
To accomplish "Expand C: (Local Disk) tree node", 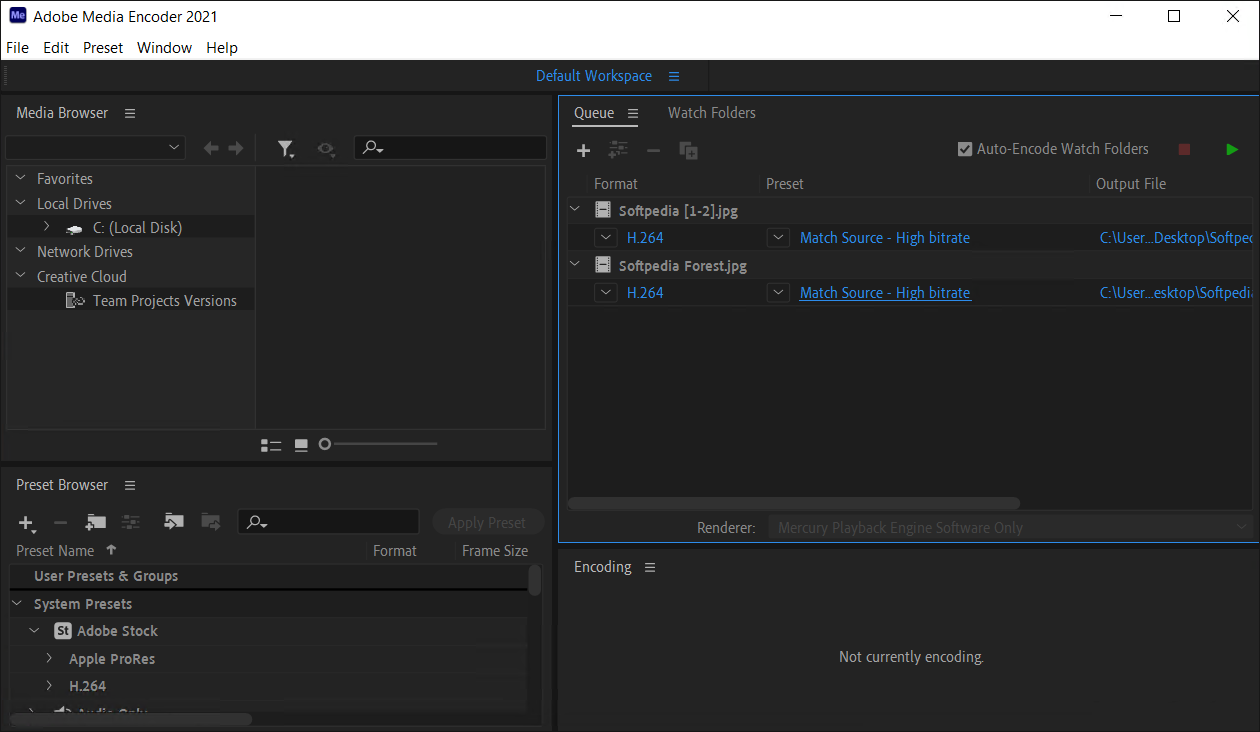I will point(46,227).
